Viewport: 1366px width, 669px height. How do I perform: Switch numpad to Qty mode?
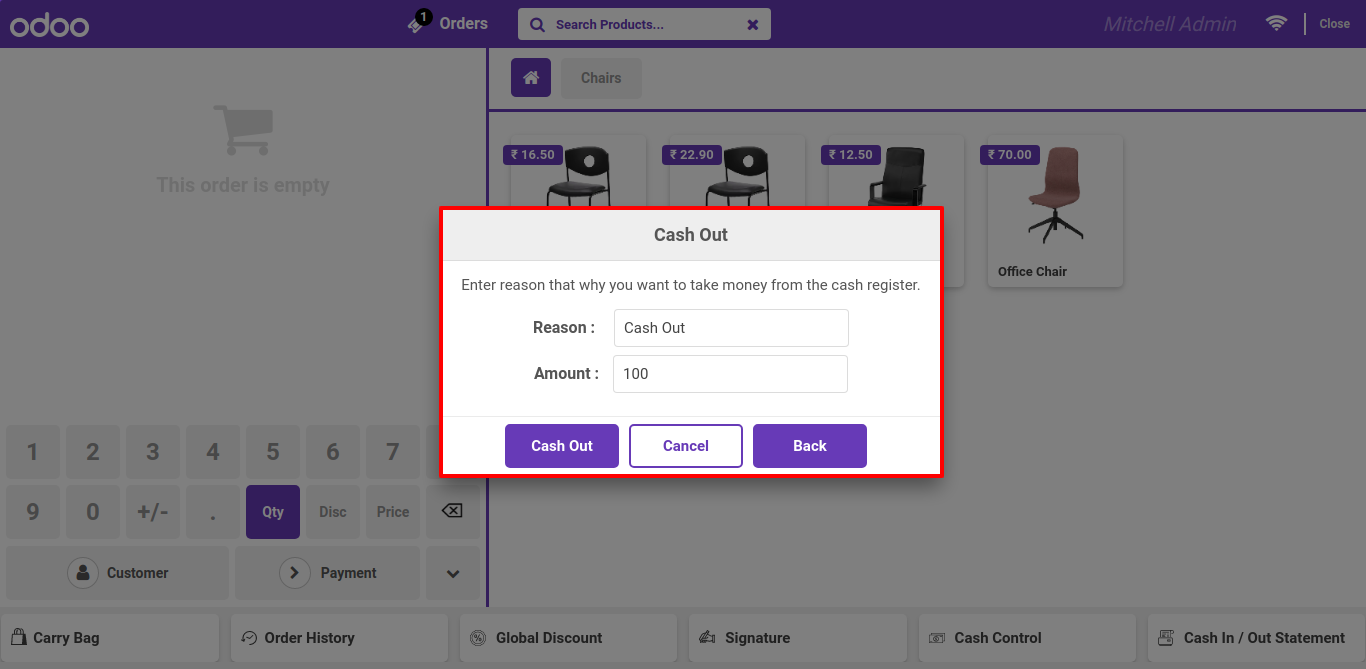[x=273, y=512]
